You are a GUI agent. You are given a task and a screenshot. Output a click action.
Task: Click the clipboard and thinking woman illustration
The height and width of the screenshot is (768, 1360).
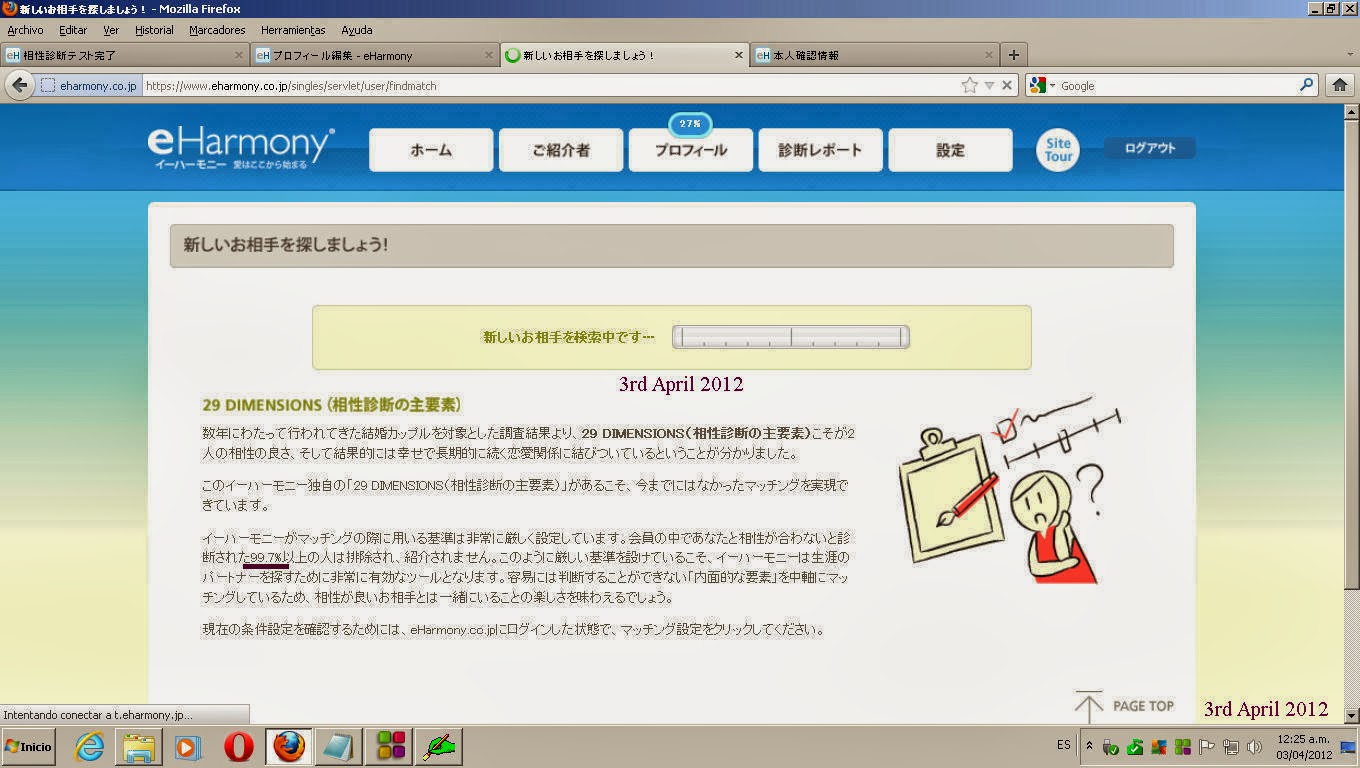[1010, 489]
